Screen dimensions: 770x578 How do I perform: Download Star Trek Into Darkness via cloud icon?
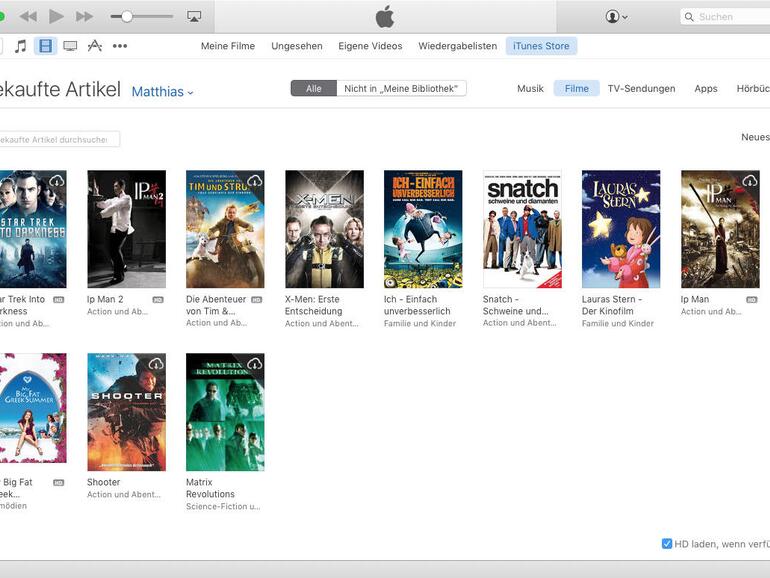click(x=57, y=181)
